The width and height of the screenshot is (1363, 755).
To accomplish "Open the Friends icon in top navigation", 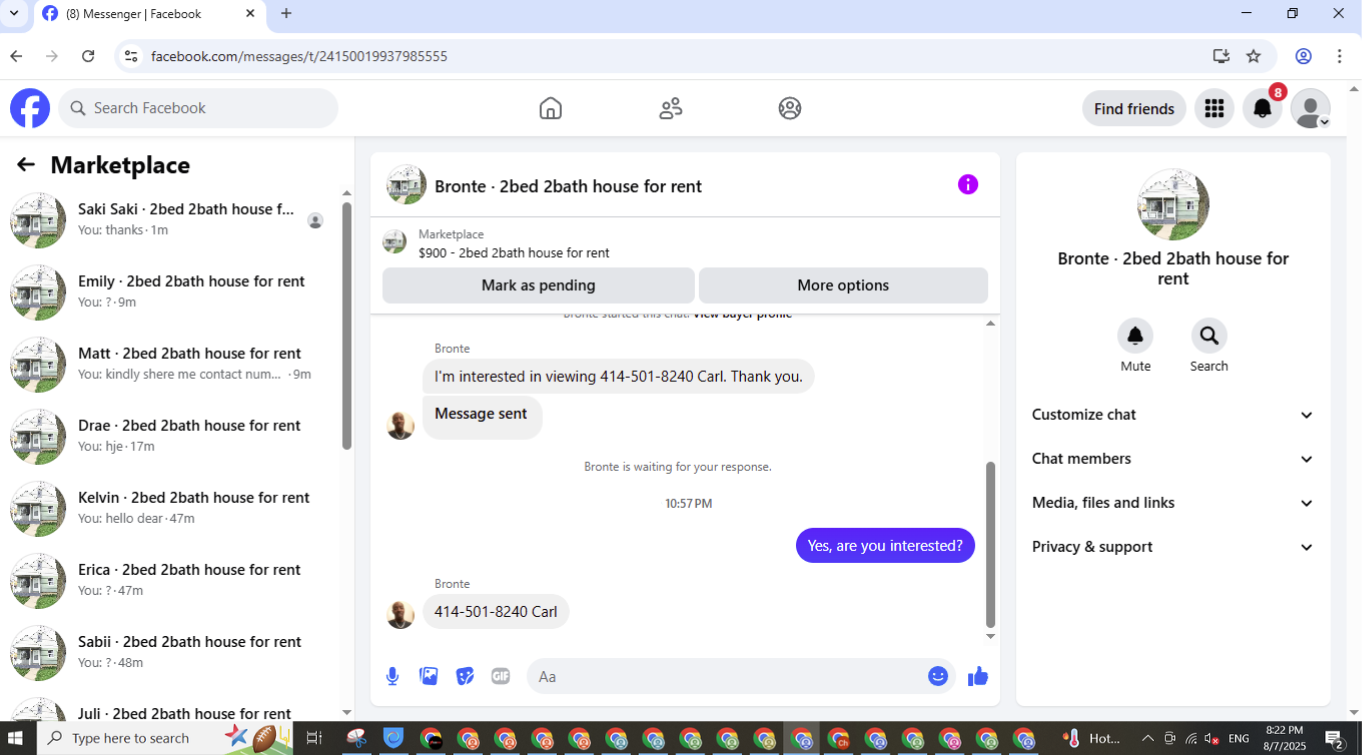I will point(670,108).
